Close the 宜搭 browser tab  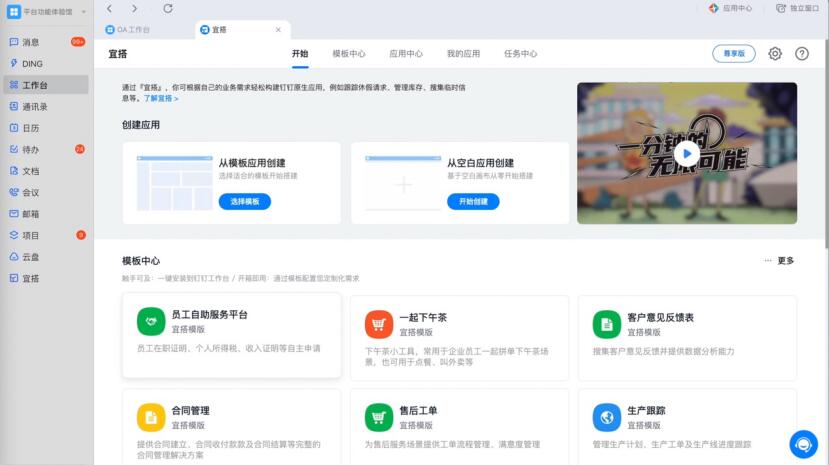pyautogui.click(x=278, y=30)
